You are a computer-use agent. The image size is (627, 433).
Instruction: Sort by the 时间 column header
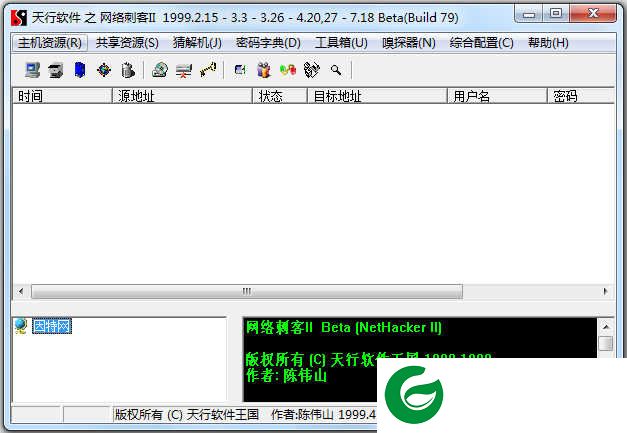[x=62, y=96]
